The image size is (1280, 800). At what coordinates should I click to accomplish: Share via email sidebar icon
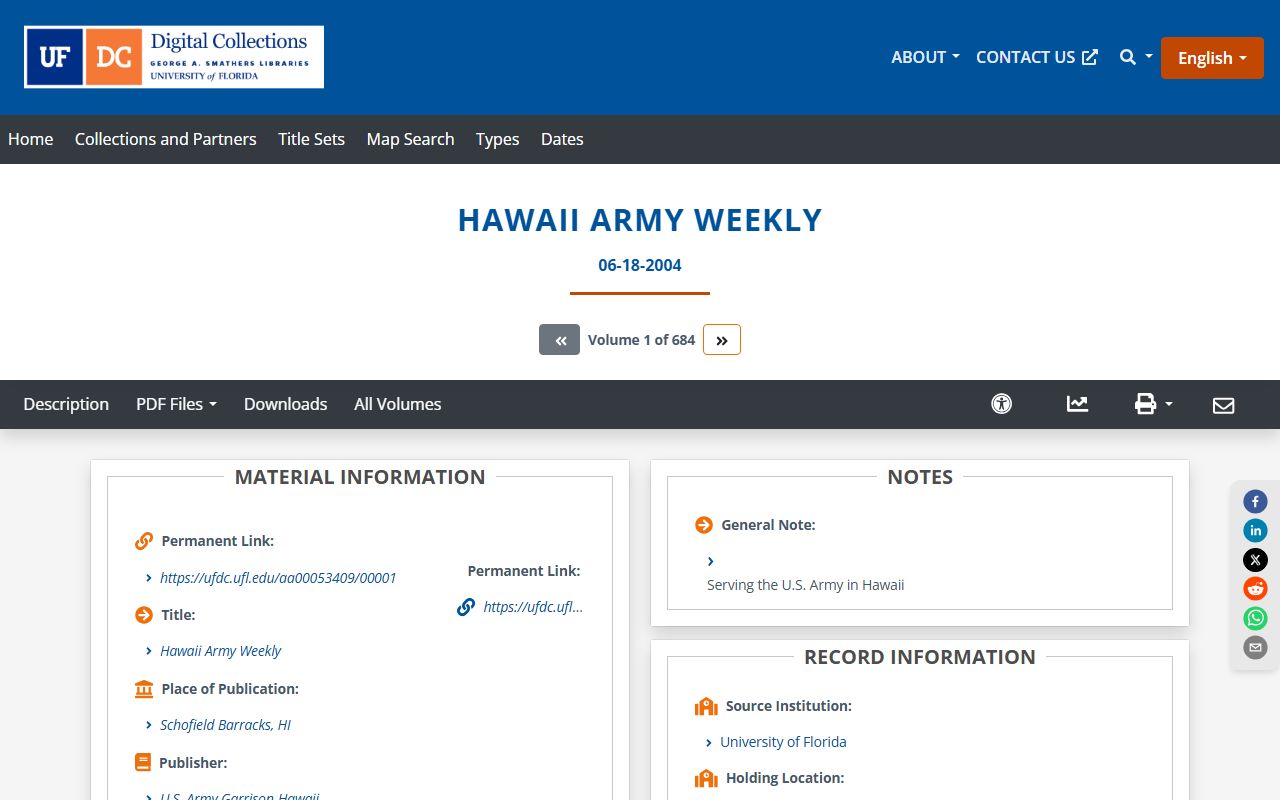[x=1255, y=647]
